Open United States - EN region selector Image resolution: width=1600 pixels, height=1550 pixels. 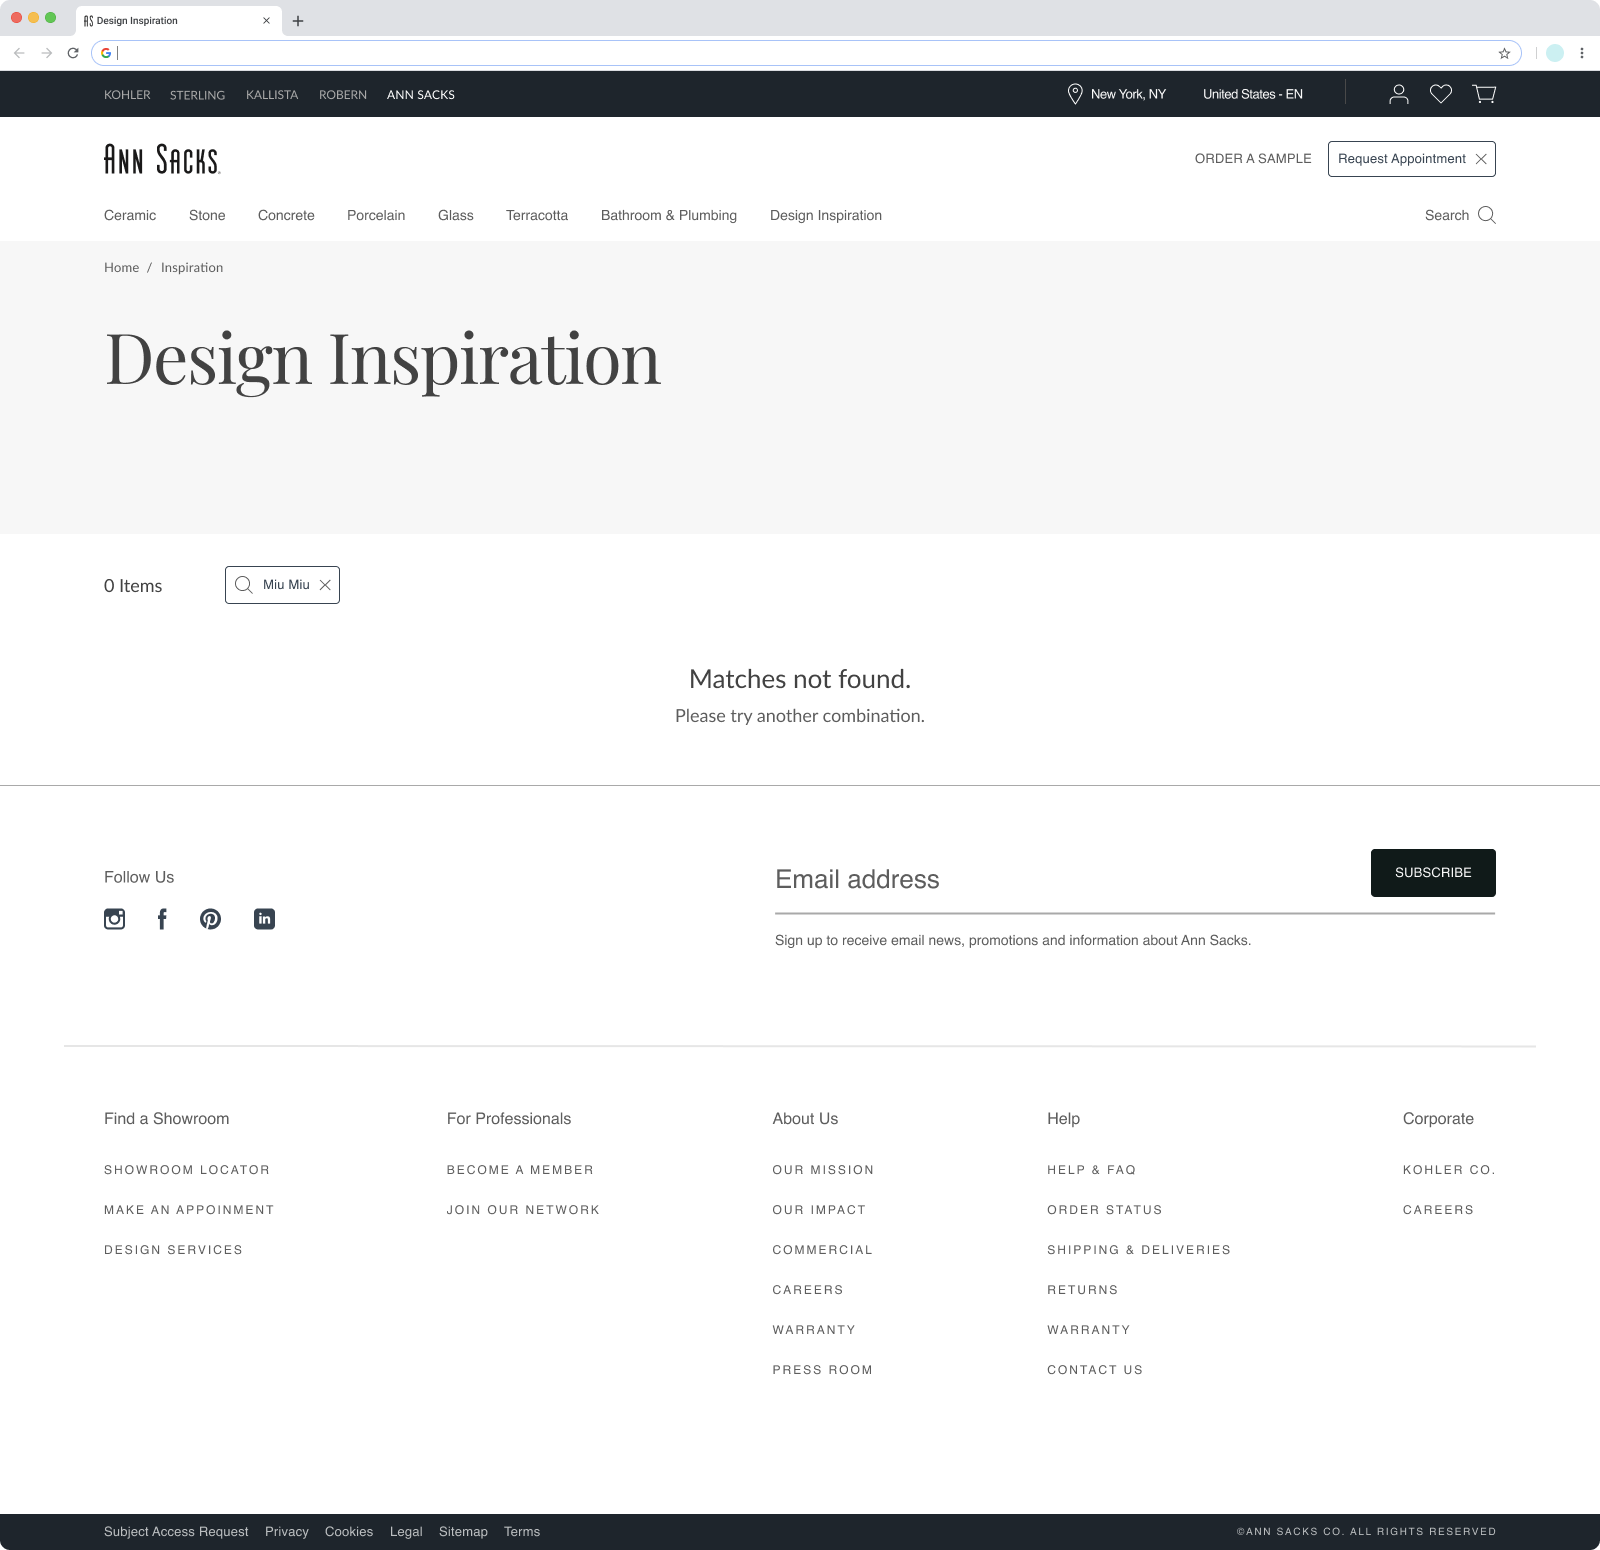[x=1253, y=94]
